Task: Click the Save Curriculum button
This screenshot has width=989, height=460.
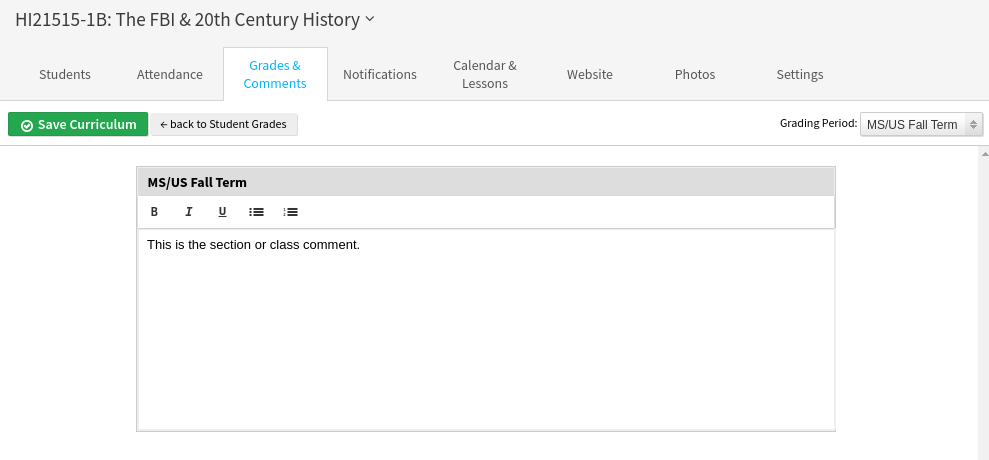Action: click(x=78, y=124)
